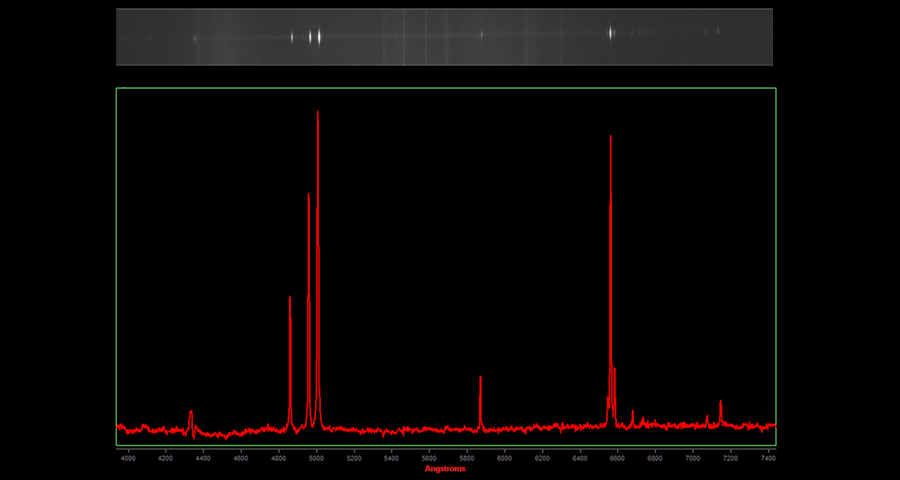This screenshot has height=480, width=900.
Task: Click the shoulder peak right of 6560 line
Action: (x=615, y=370)
